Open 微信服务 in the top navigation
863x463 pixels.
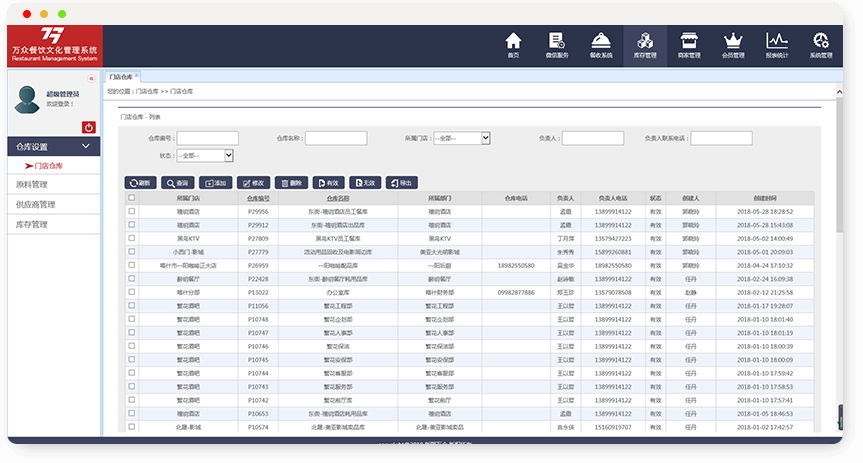click(x=557, y=45)
